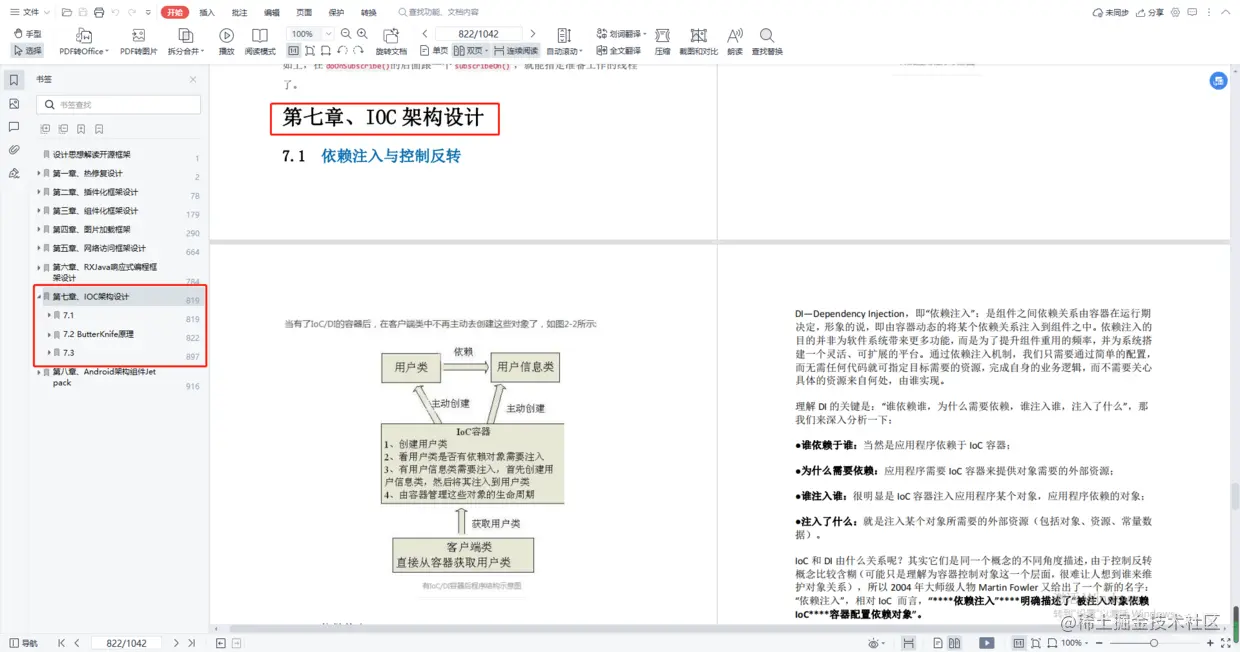Open the 文件 (File) menu
The width and height of the screenshot is (1240, 652).
point(31,12)
